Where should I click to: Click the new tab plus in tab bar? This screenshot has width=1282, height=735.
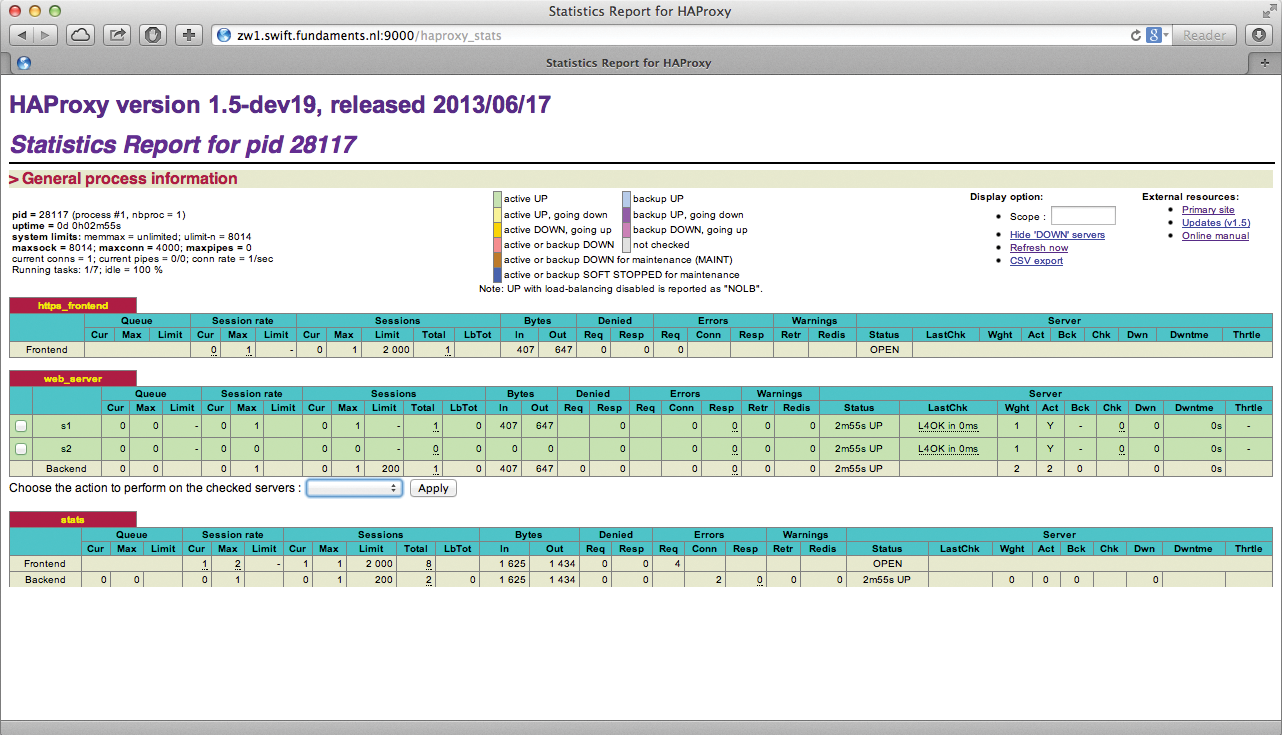tap(1266, 62)
